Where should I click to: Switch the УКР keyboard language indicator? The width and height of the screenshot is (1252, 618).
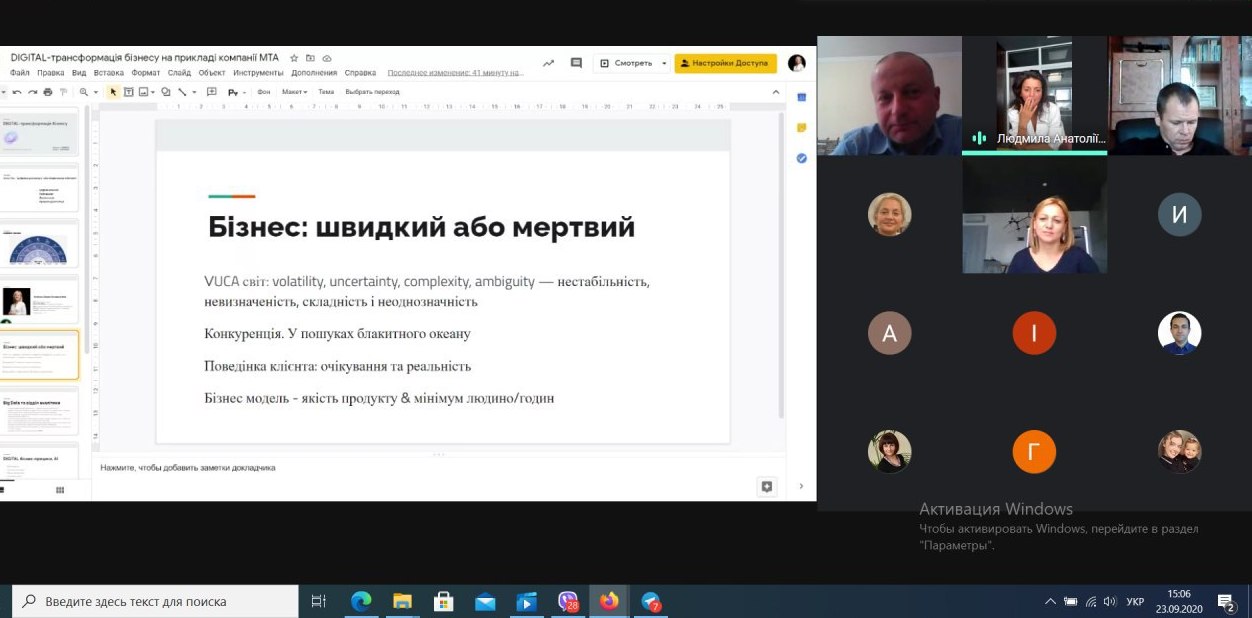1135,602
